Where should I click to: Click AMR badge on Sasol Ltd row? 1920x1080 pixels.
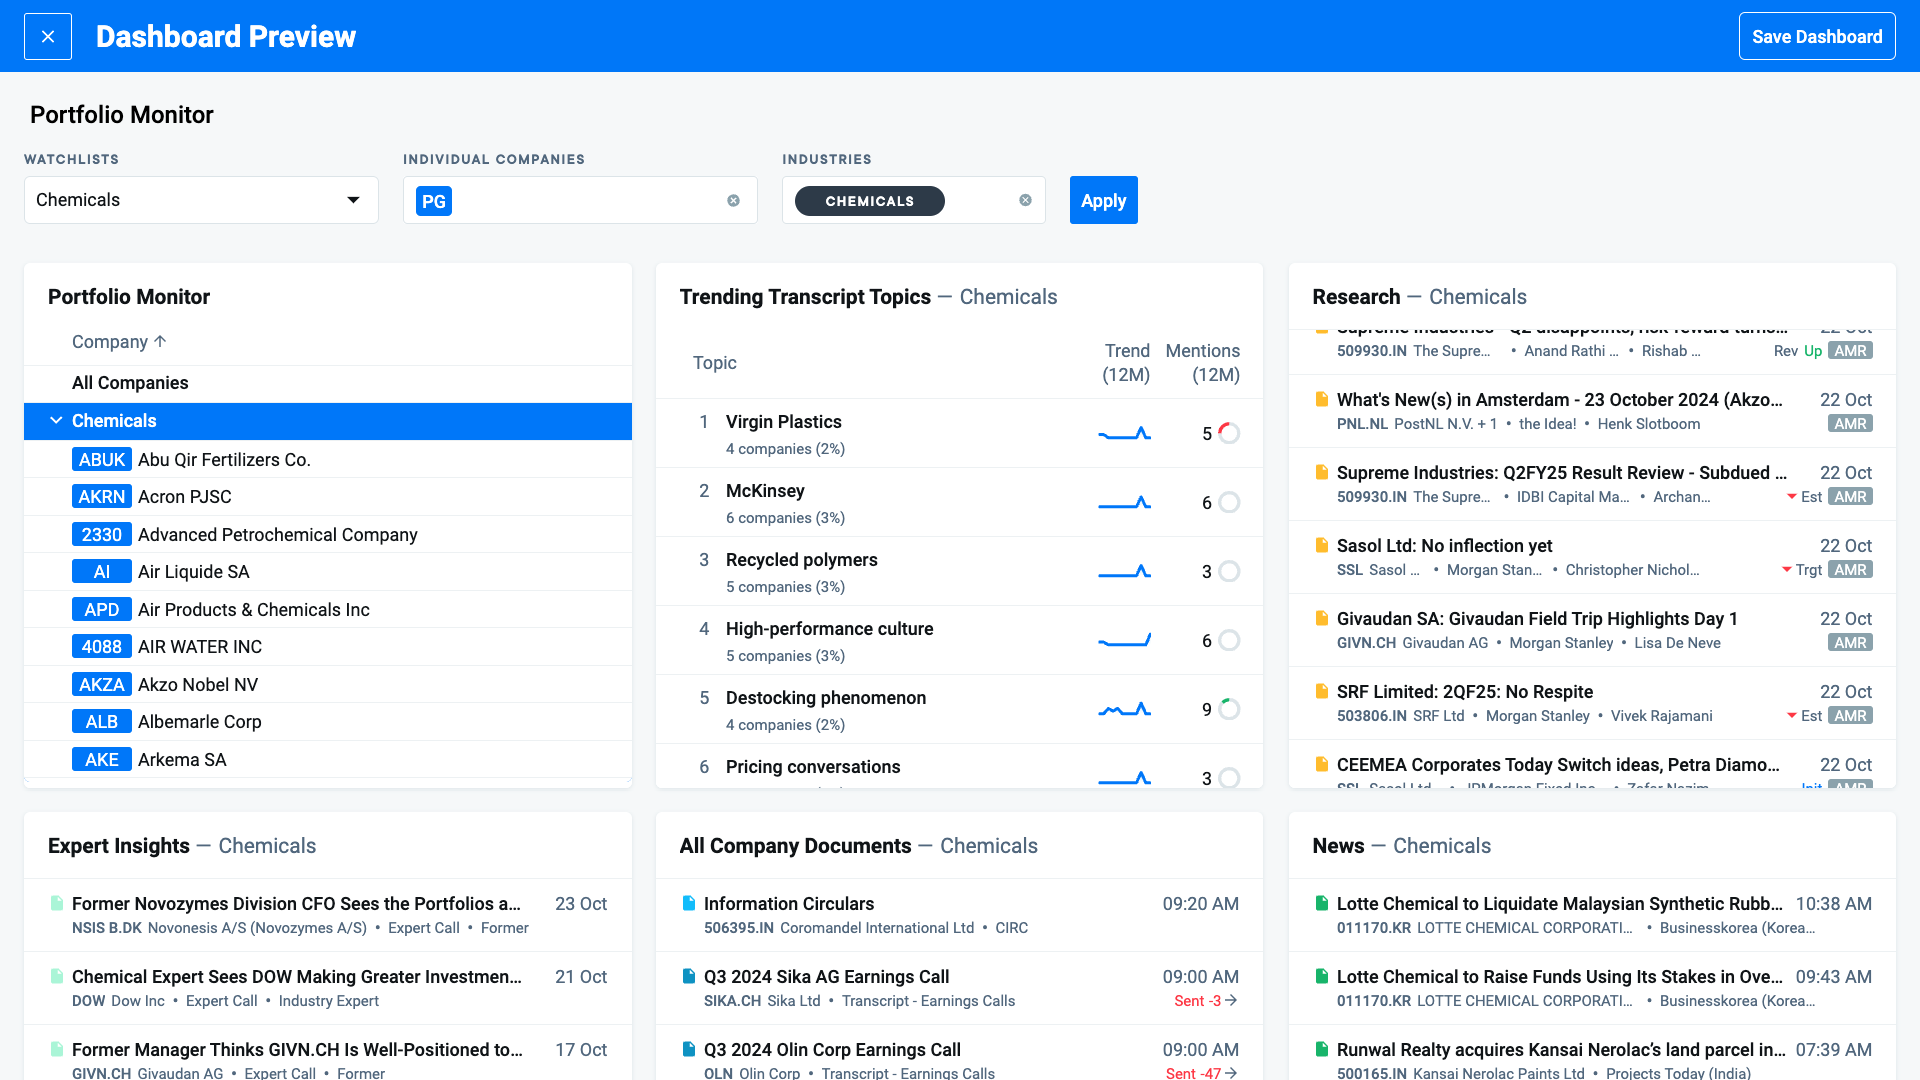(1850, 570)
